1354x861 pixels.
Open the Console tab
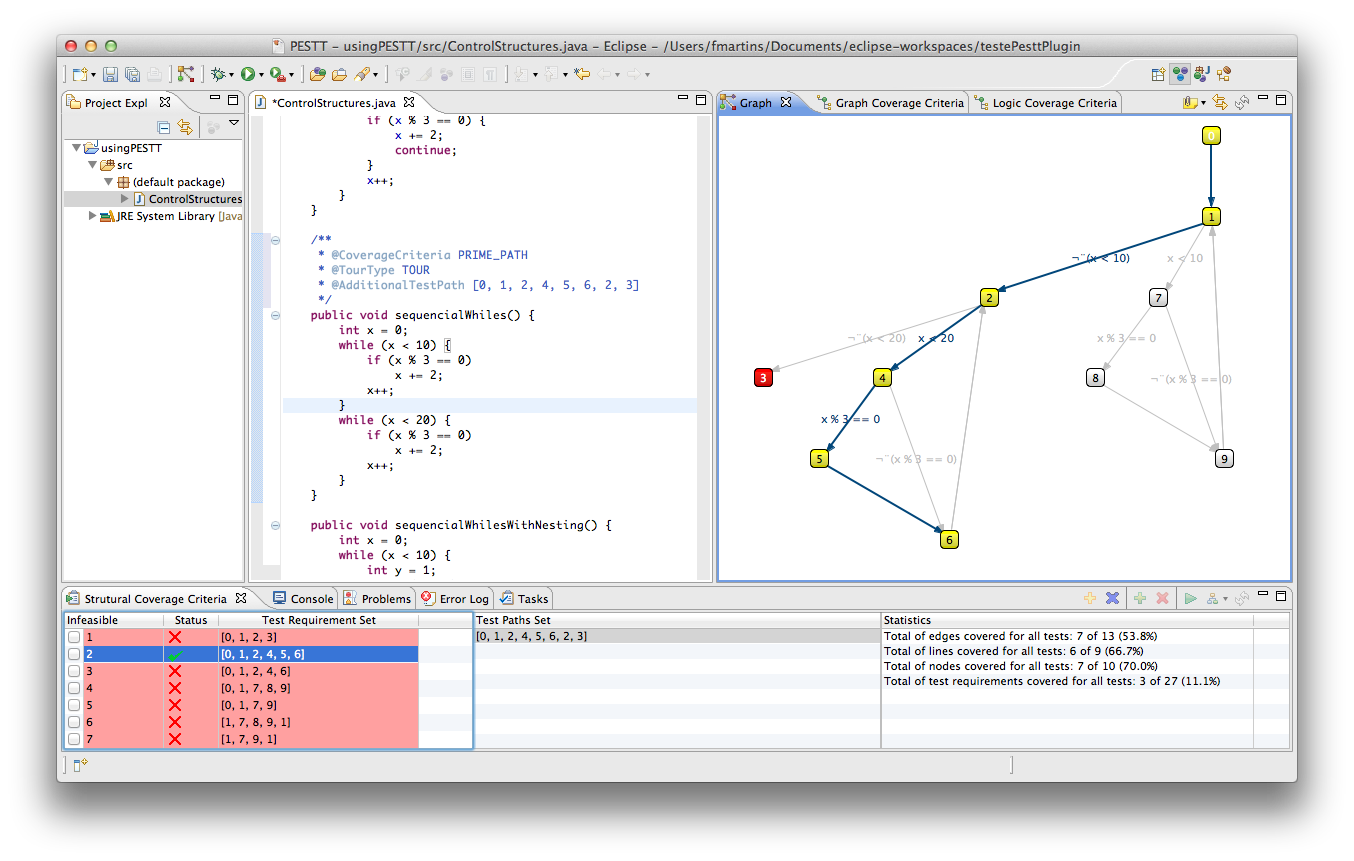click(x=303, y=598)
